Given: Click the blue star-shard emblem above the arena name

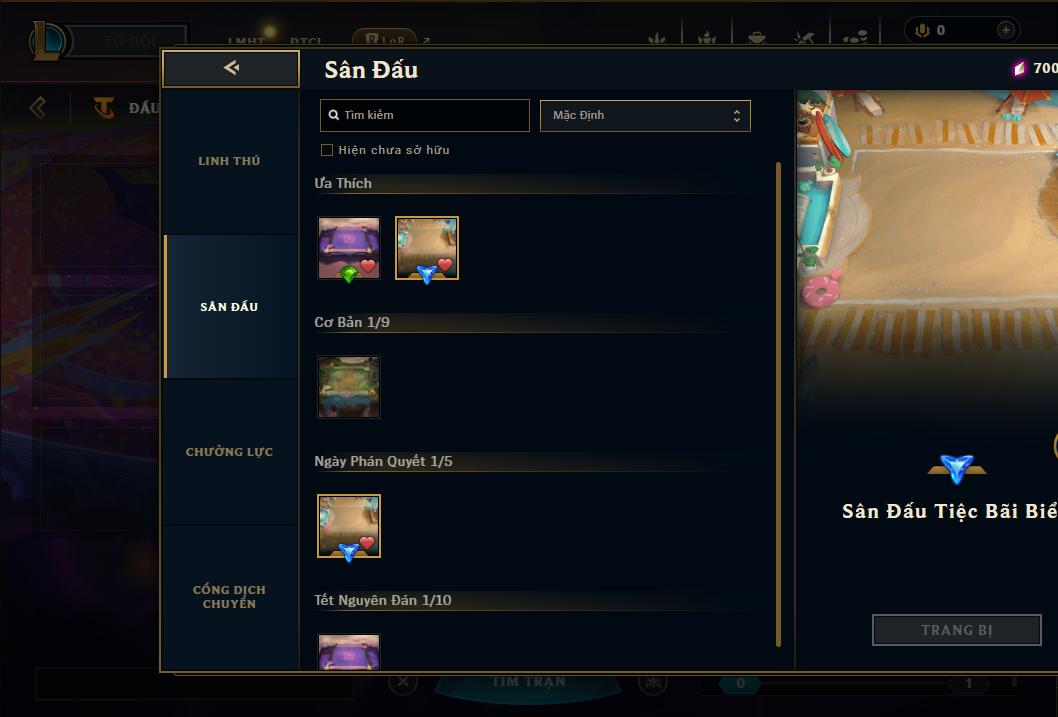Looking at the screenshot, I should click(957, 468).
